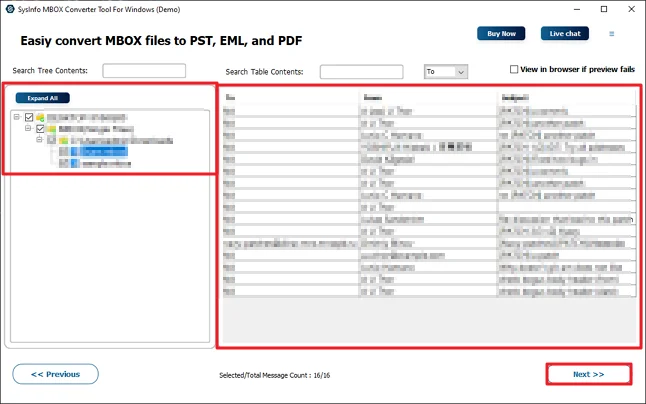Screen dimensions: 646x404
Task: Uncheck the second-level tree node checkbox
Action: (40, 129)
